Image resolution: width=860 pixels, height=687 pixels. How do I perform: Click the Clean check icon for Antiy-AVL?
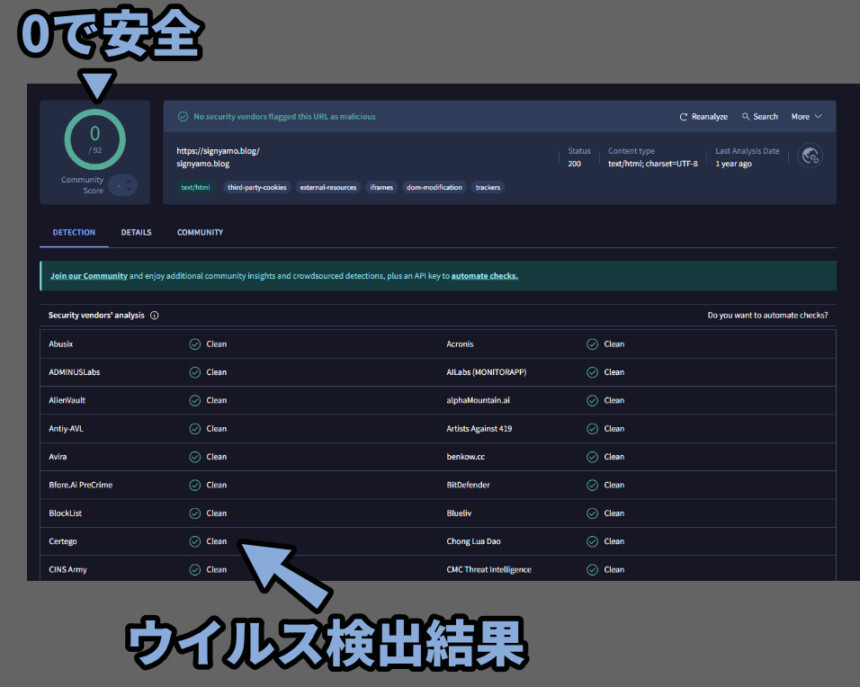pos(195,429)
